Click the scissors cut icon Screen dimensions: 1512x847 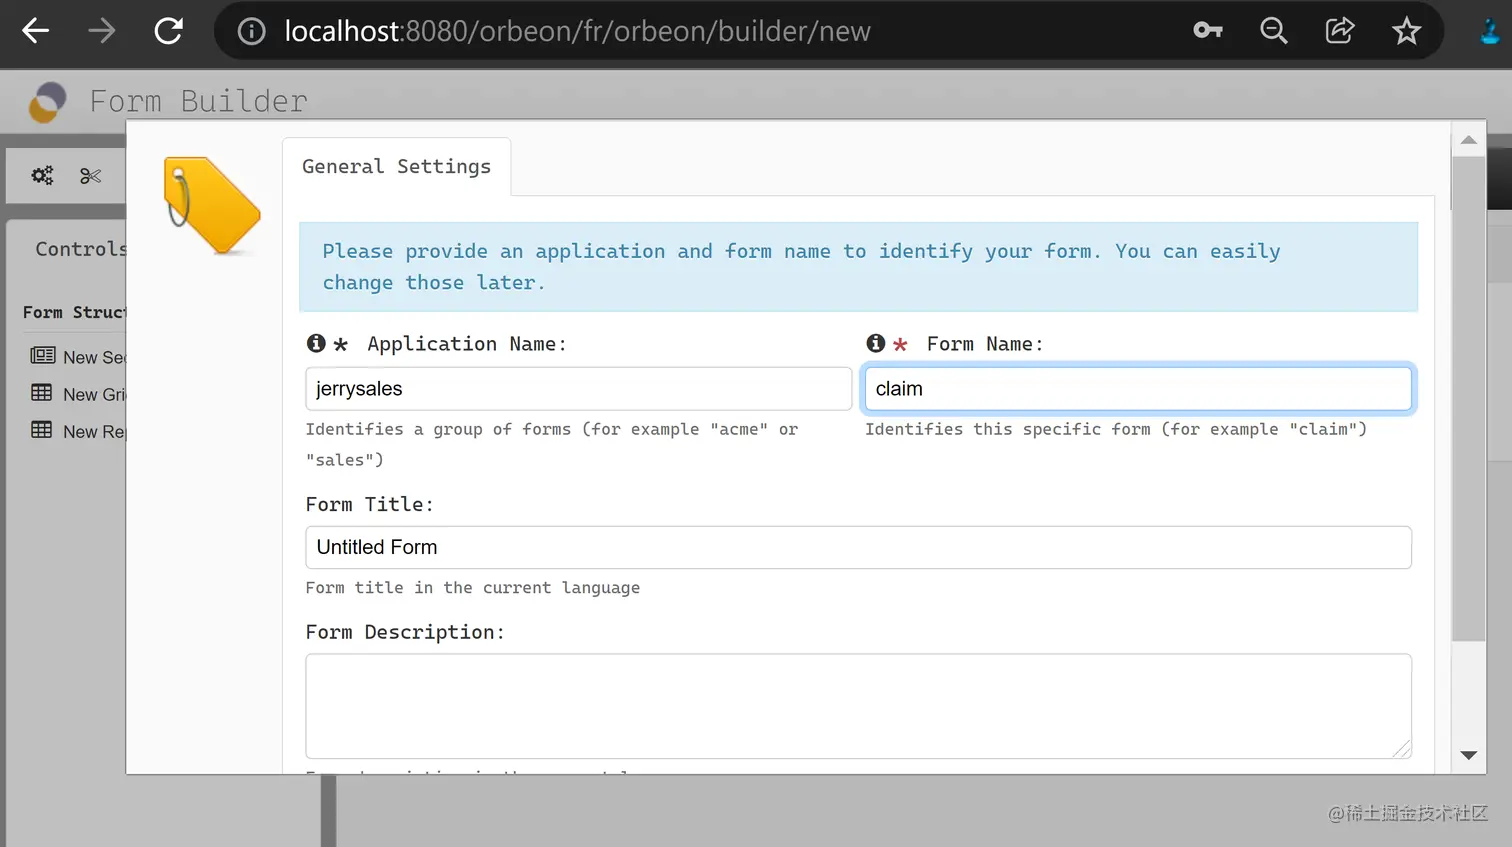pyautogui.click(x=91, y=176)
